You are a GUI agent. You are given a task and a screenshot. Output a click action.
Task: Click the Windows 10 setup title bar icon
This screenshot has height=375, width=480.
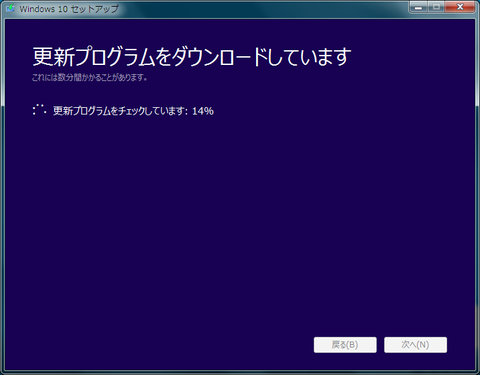pos(10,8)
